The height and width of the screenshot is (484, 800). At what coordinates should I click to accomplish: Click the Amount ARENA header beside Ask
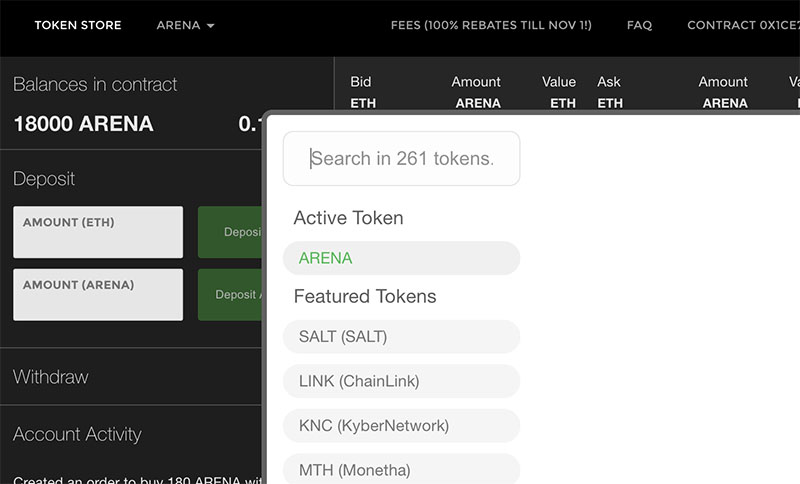click(723, 92)
